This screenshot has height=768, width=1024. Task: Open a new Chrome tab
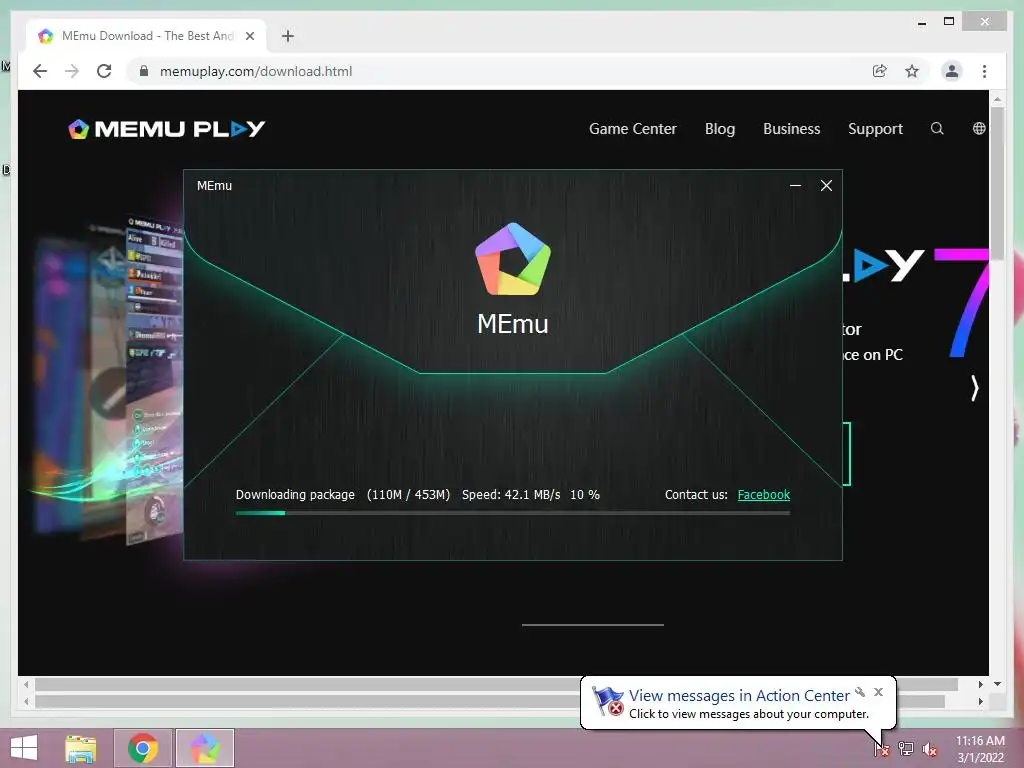pos(287,36)
